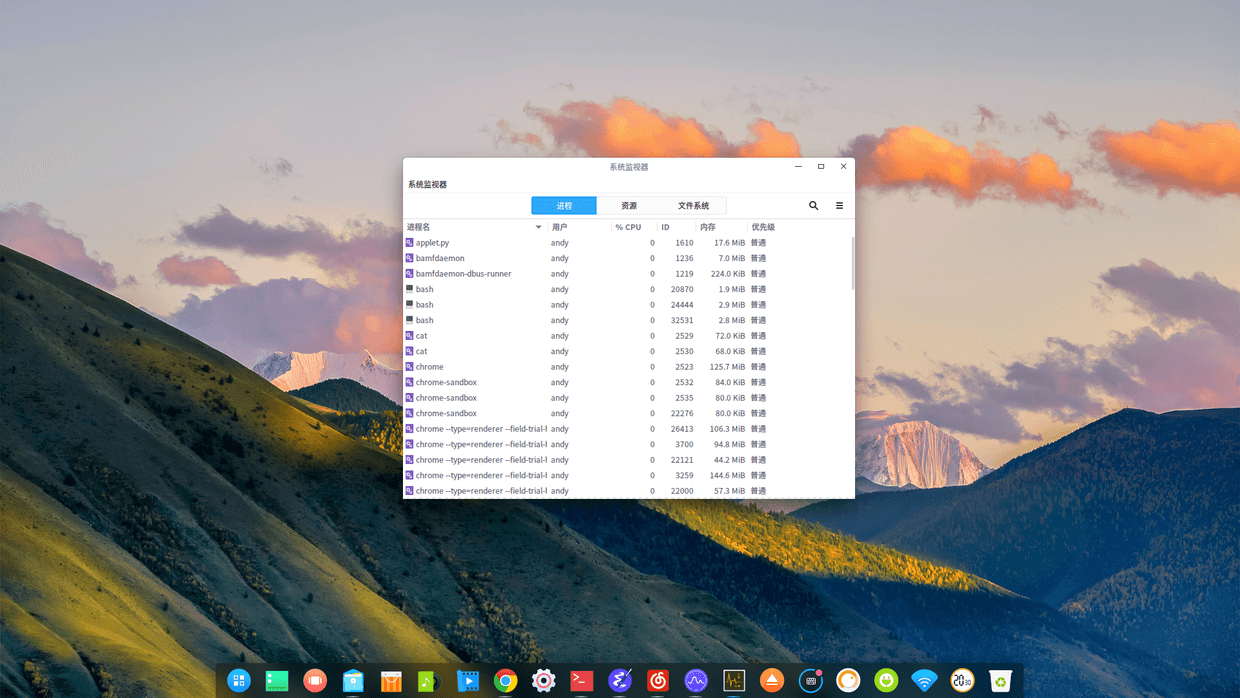
Task: Sort processes by 内存 column header
Action: click(721, 227)
